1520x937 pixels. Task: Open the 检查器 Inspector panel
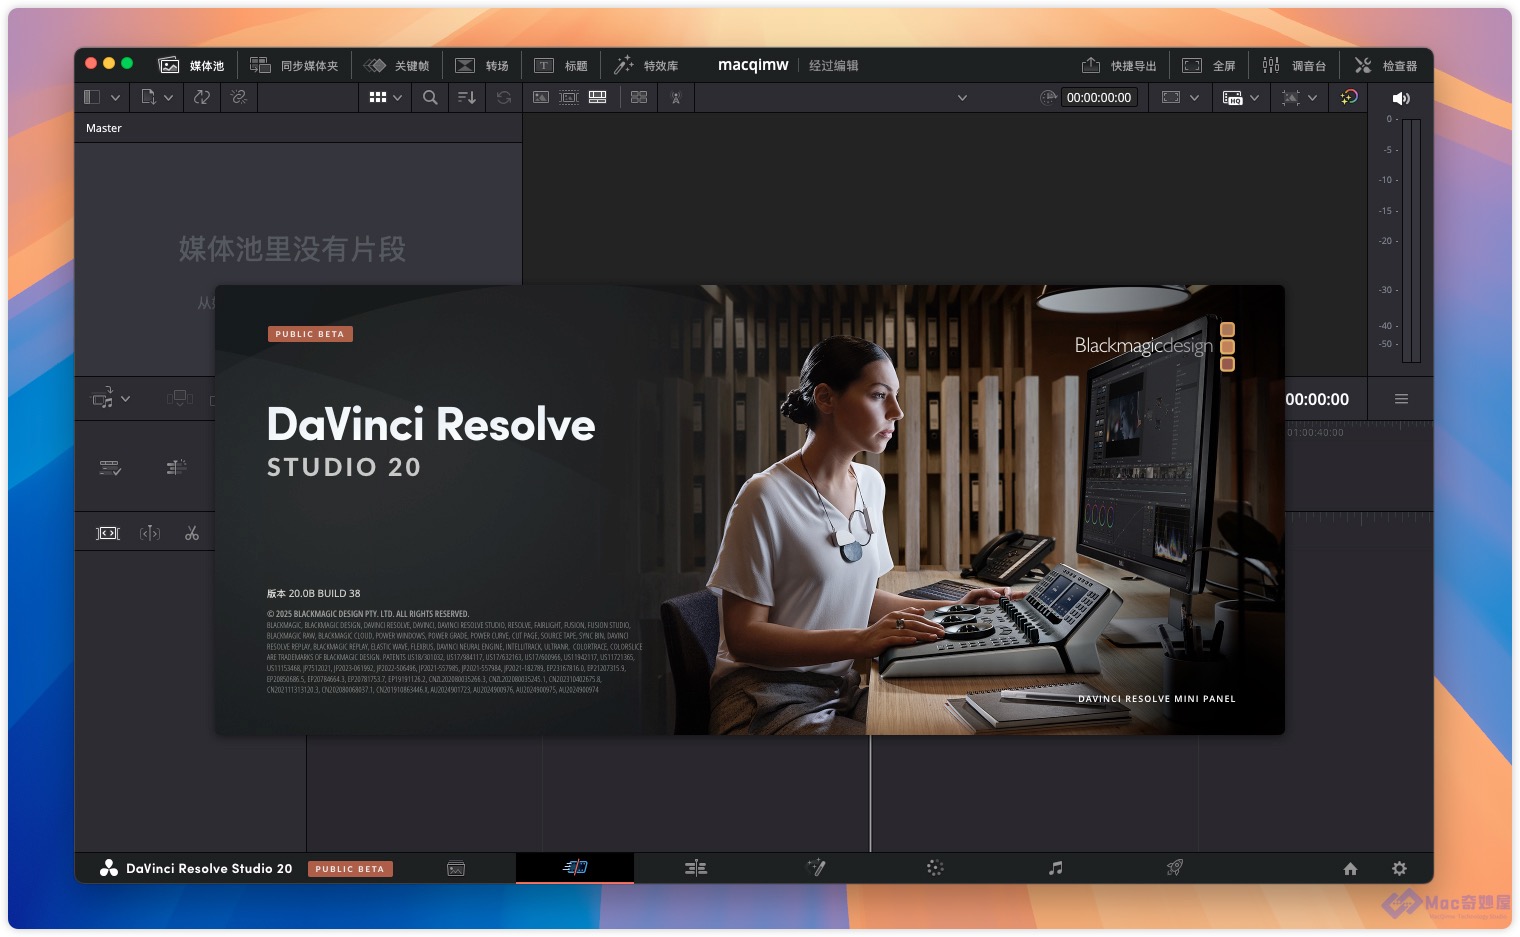click(x=1386, y=65)
